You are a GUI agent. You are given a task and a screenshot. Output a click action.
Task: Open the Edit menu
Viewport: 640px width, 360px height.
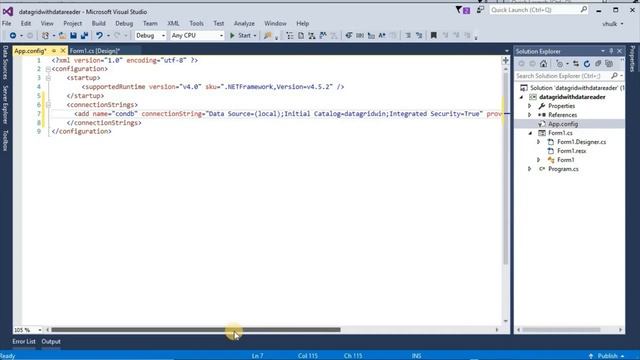(26, 24)
